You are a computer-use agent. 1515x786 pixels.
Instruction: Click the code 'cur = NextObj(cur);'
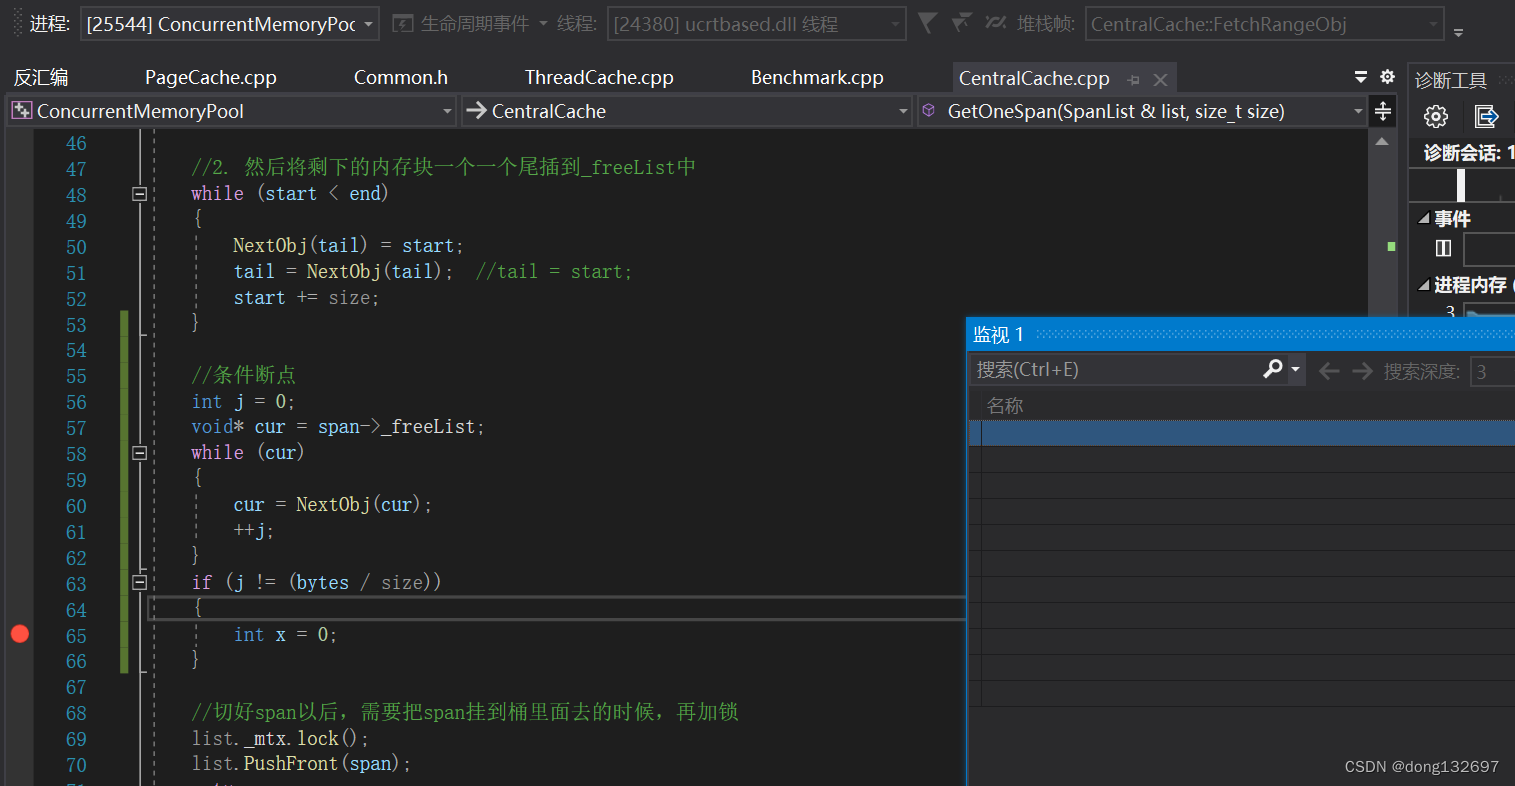332,504
